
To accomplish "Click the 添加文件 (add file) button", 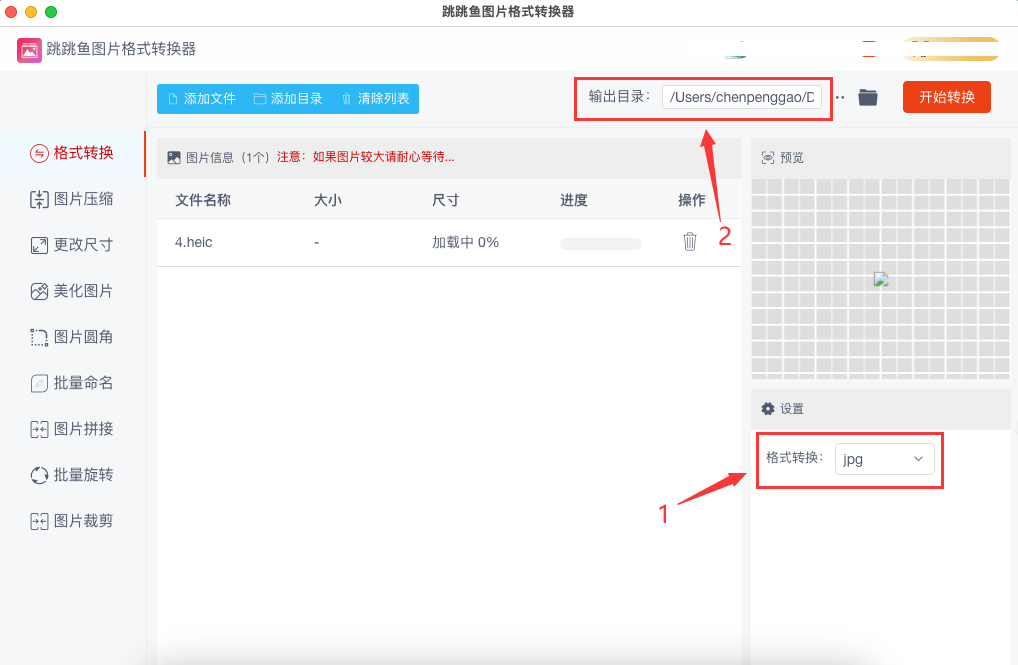I will click(x=201, y=99).
